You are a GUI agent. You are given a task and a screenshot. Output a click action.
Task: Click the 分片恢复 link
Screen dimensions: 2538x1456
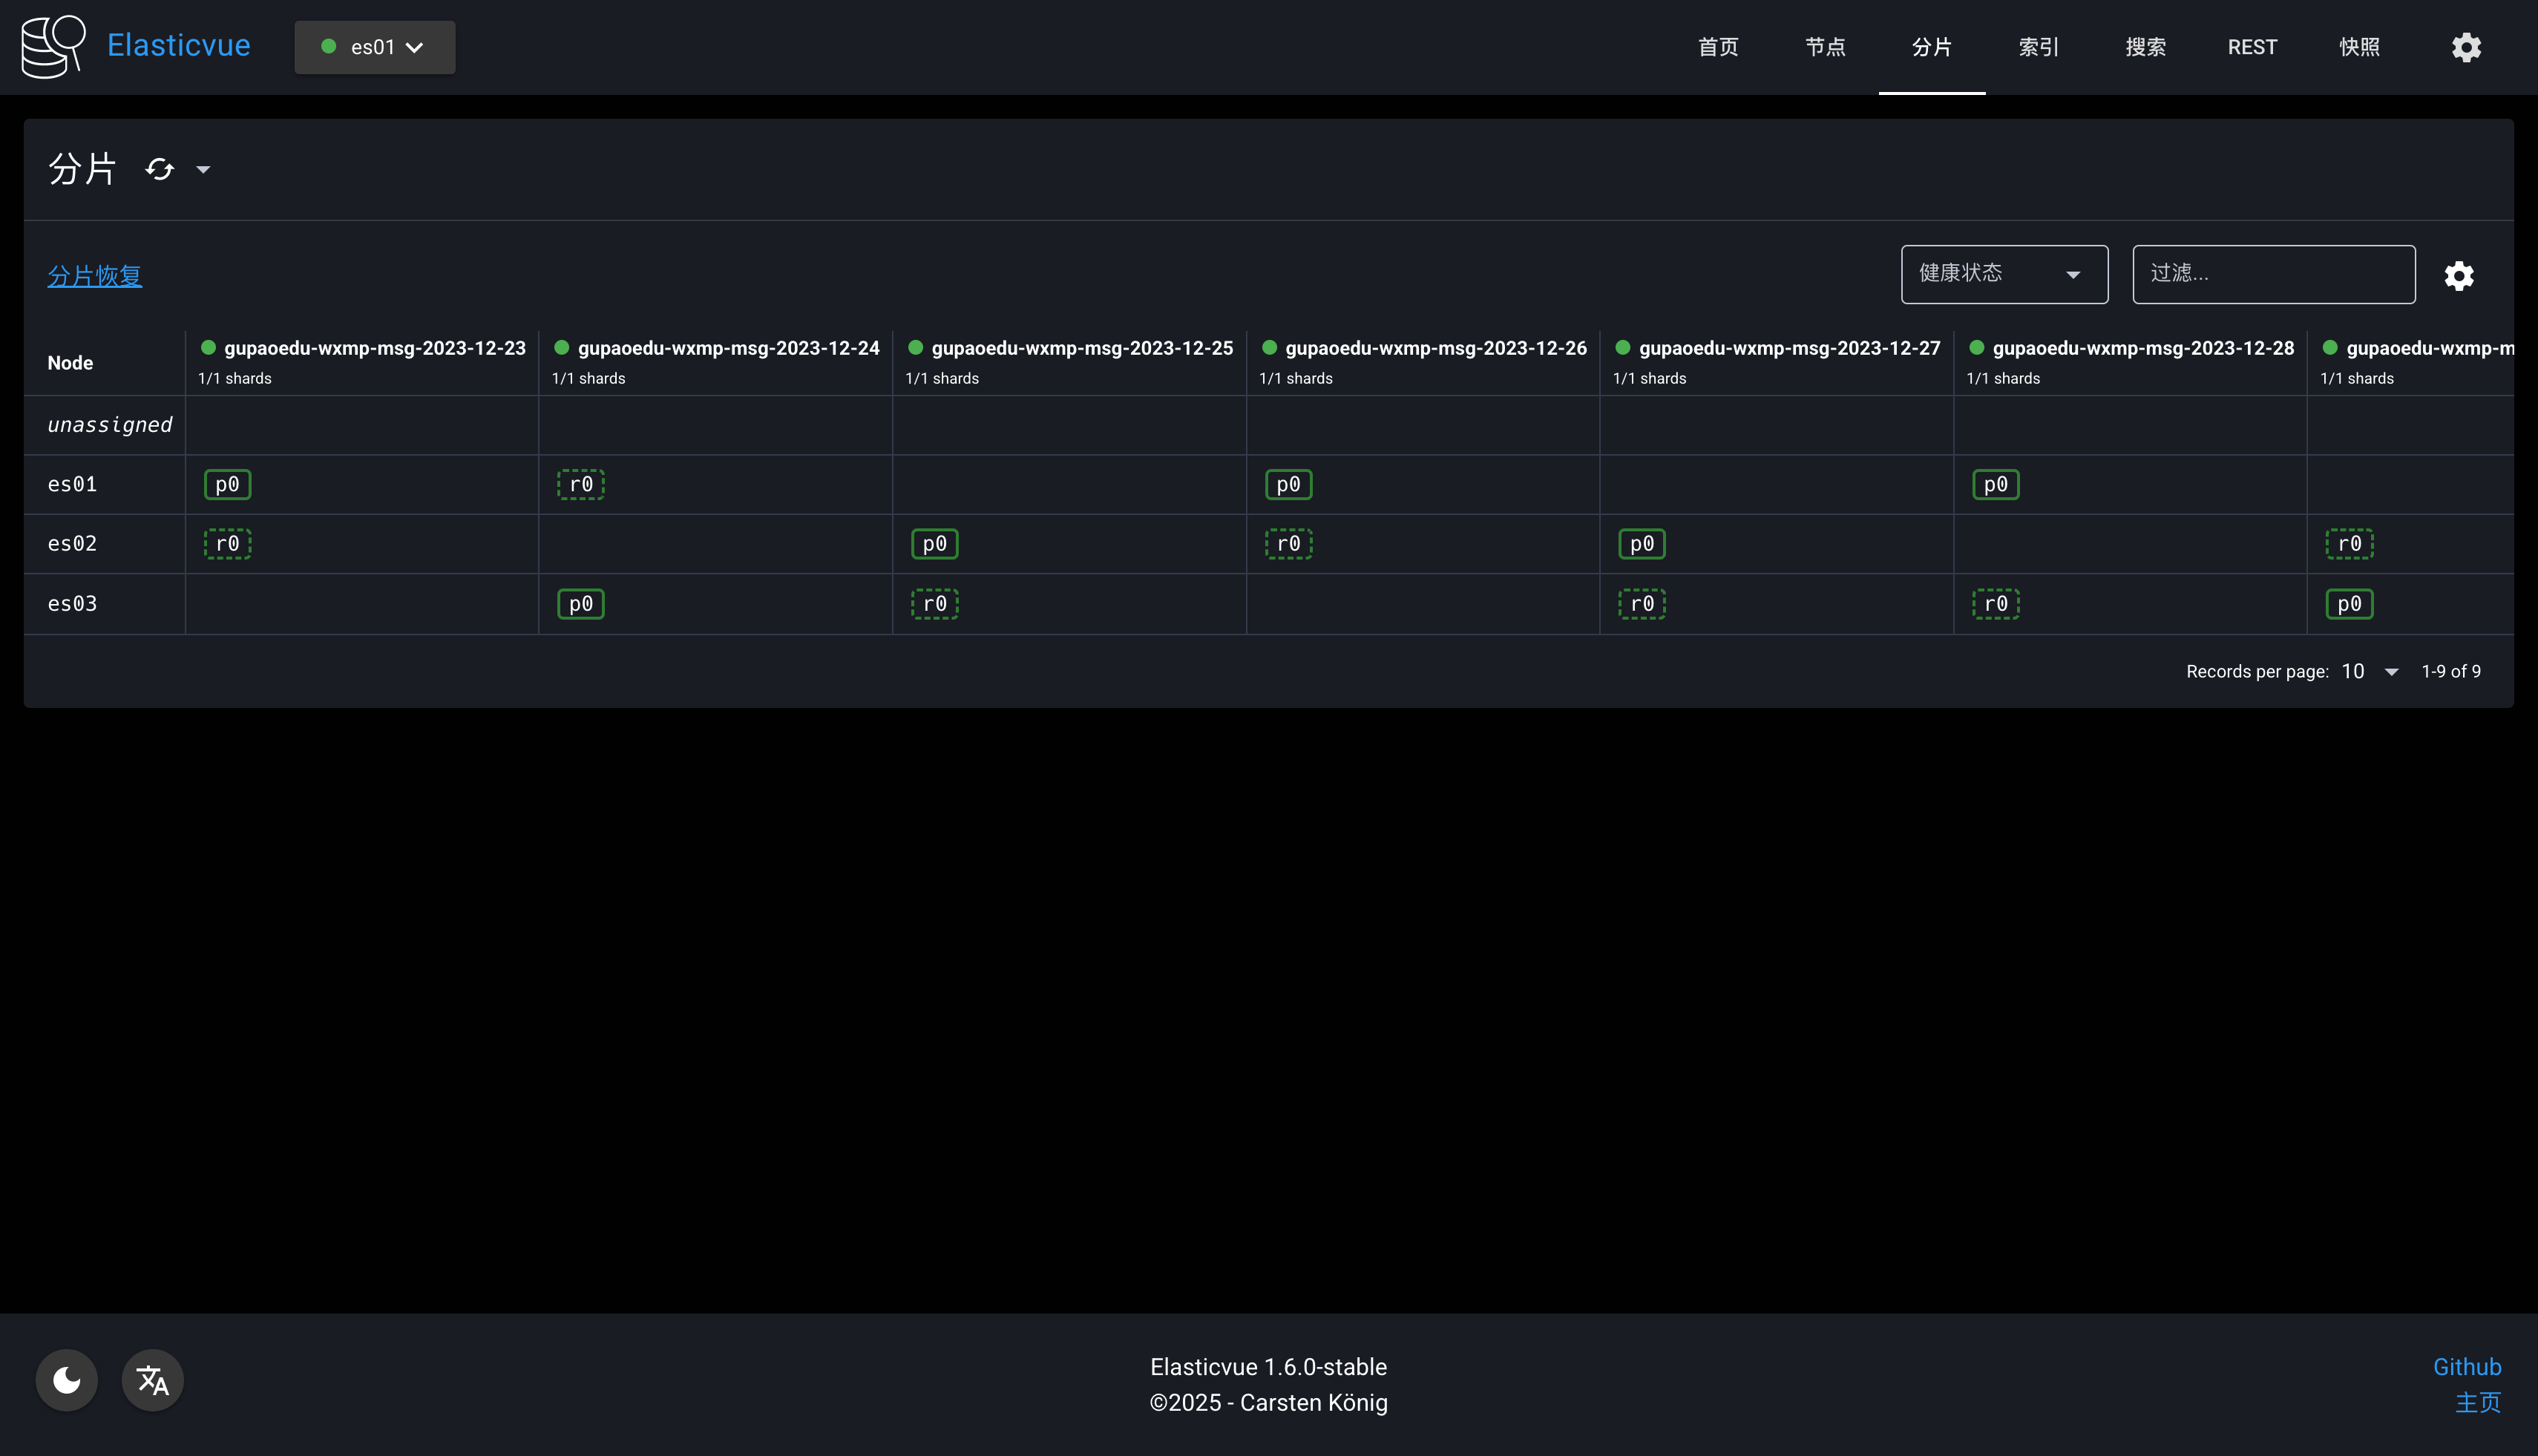(95, 276)
